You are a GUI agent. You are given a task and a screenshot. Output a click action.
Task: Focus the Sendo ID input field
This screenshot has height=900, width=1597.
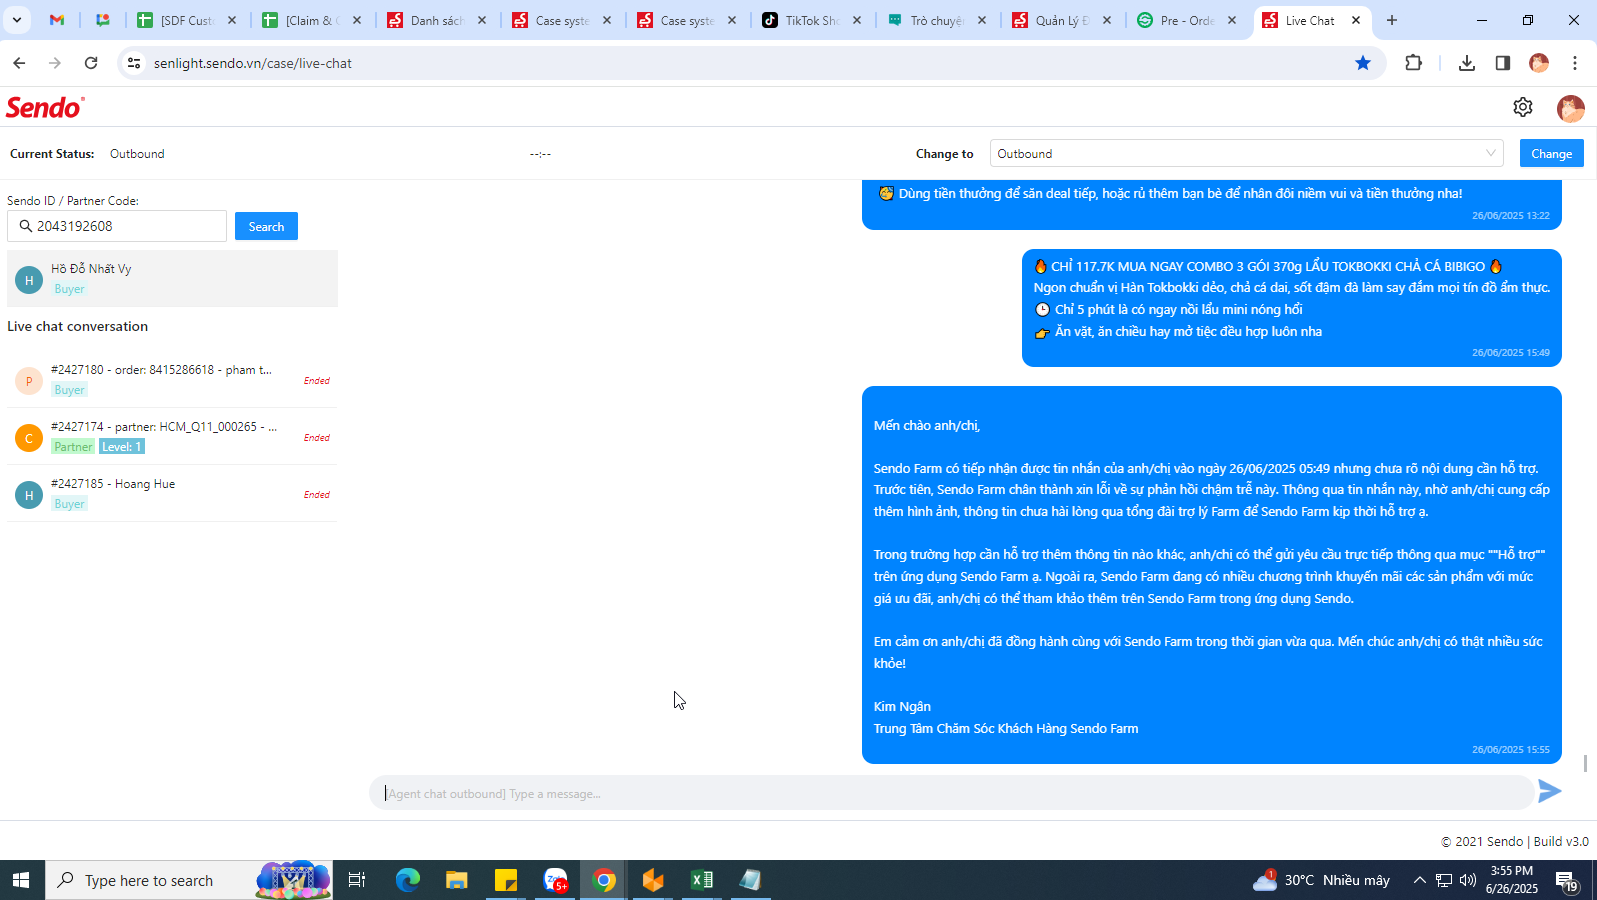117,226
